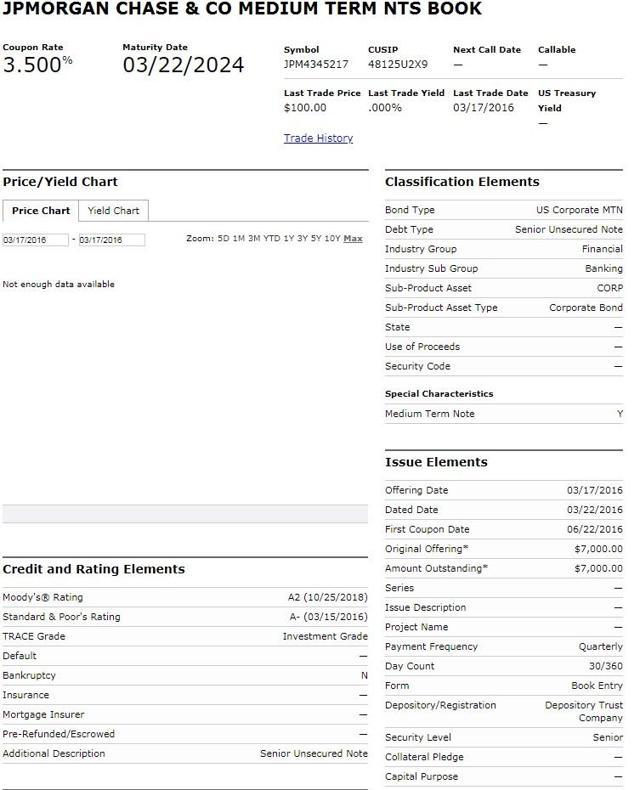Click the maturity date 03/22/2024
Viewport: 640px width, 790px height.
click(183, 65)
